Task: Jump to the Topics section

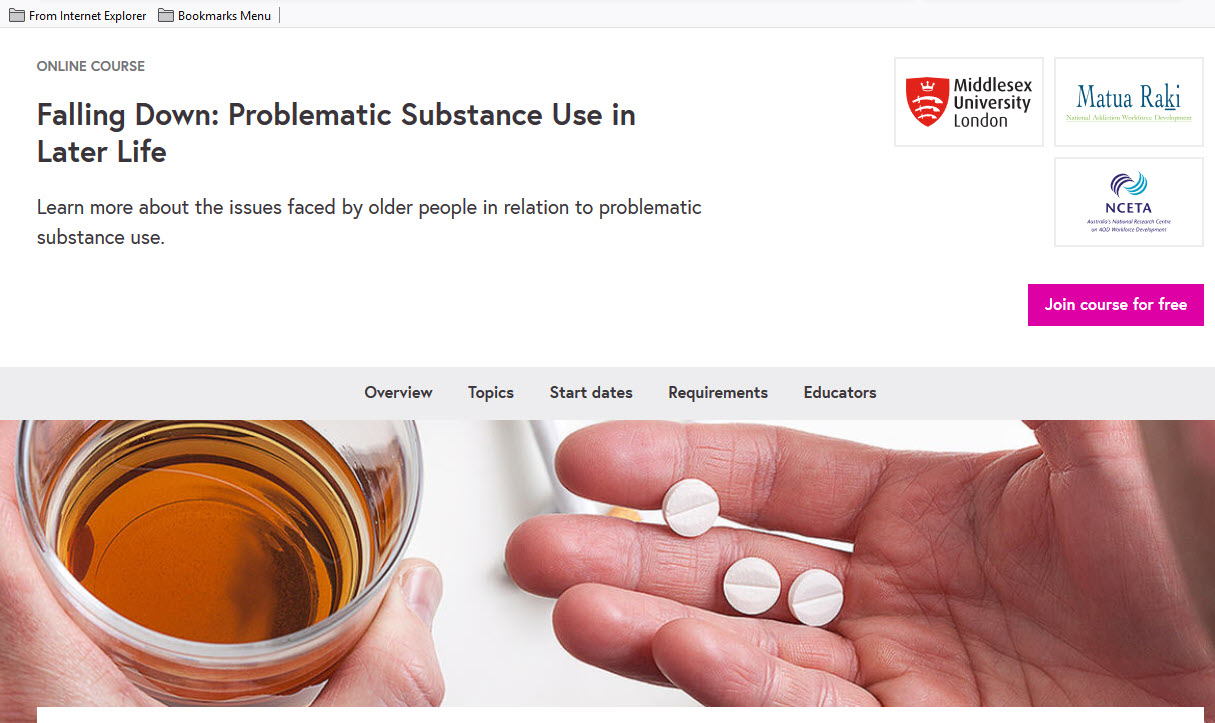Action: point(491,393)
